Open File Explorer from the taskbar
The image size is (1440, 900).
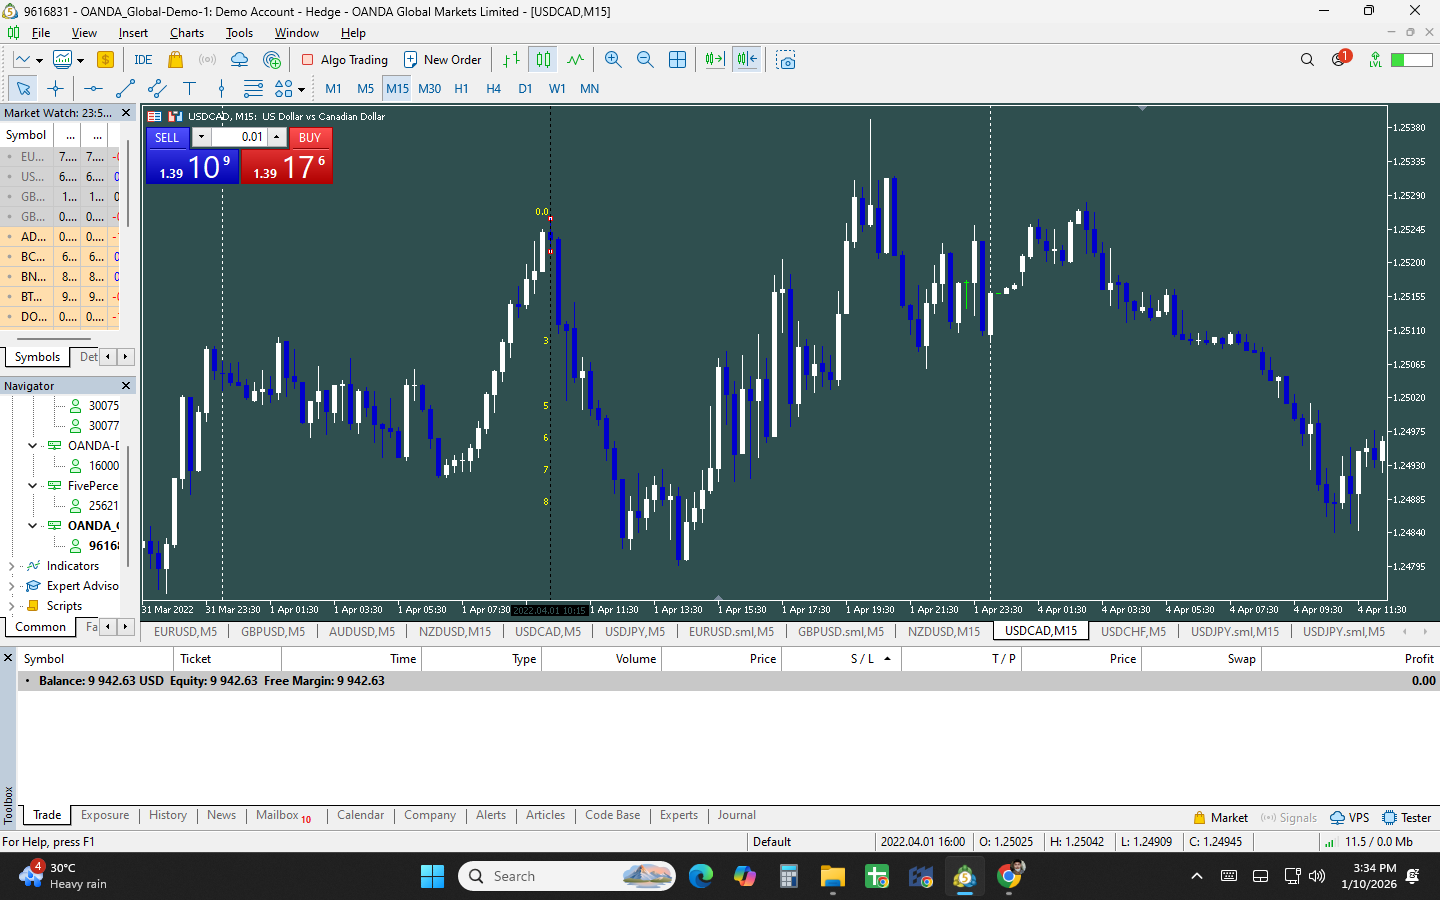(x=833, y=877)
